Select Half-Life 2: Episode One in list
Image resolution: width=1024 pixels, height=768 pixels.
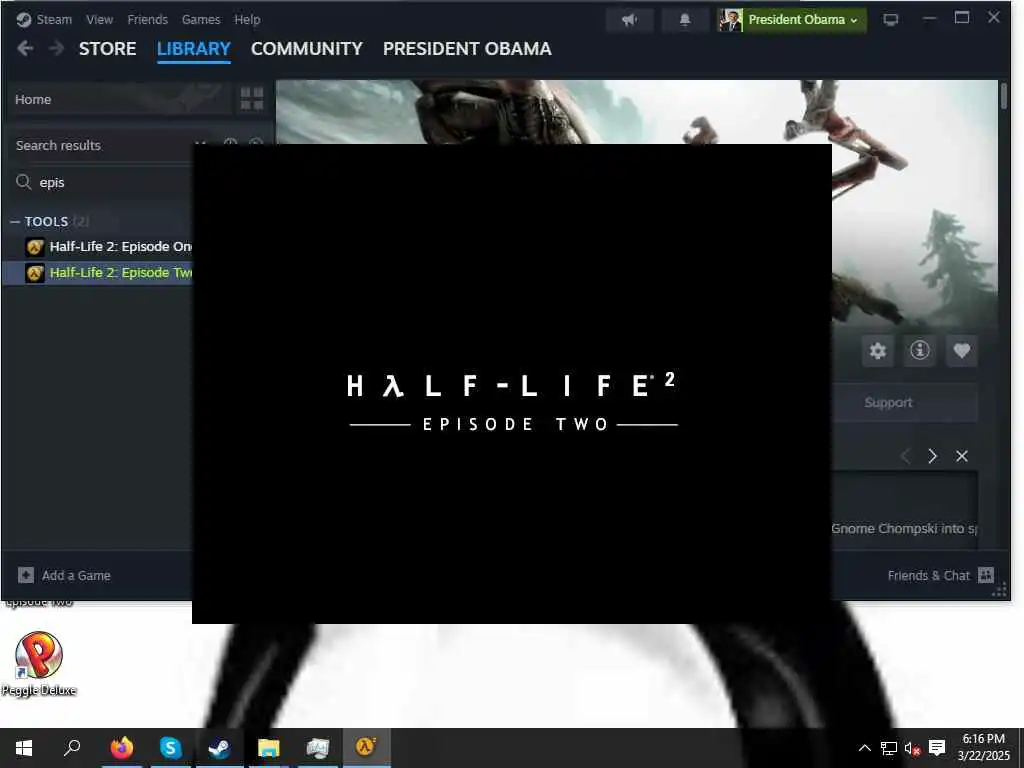click(x=121, y=247)
